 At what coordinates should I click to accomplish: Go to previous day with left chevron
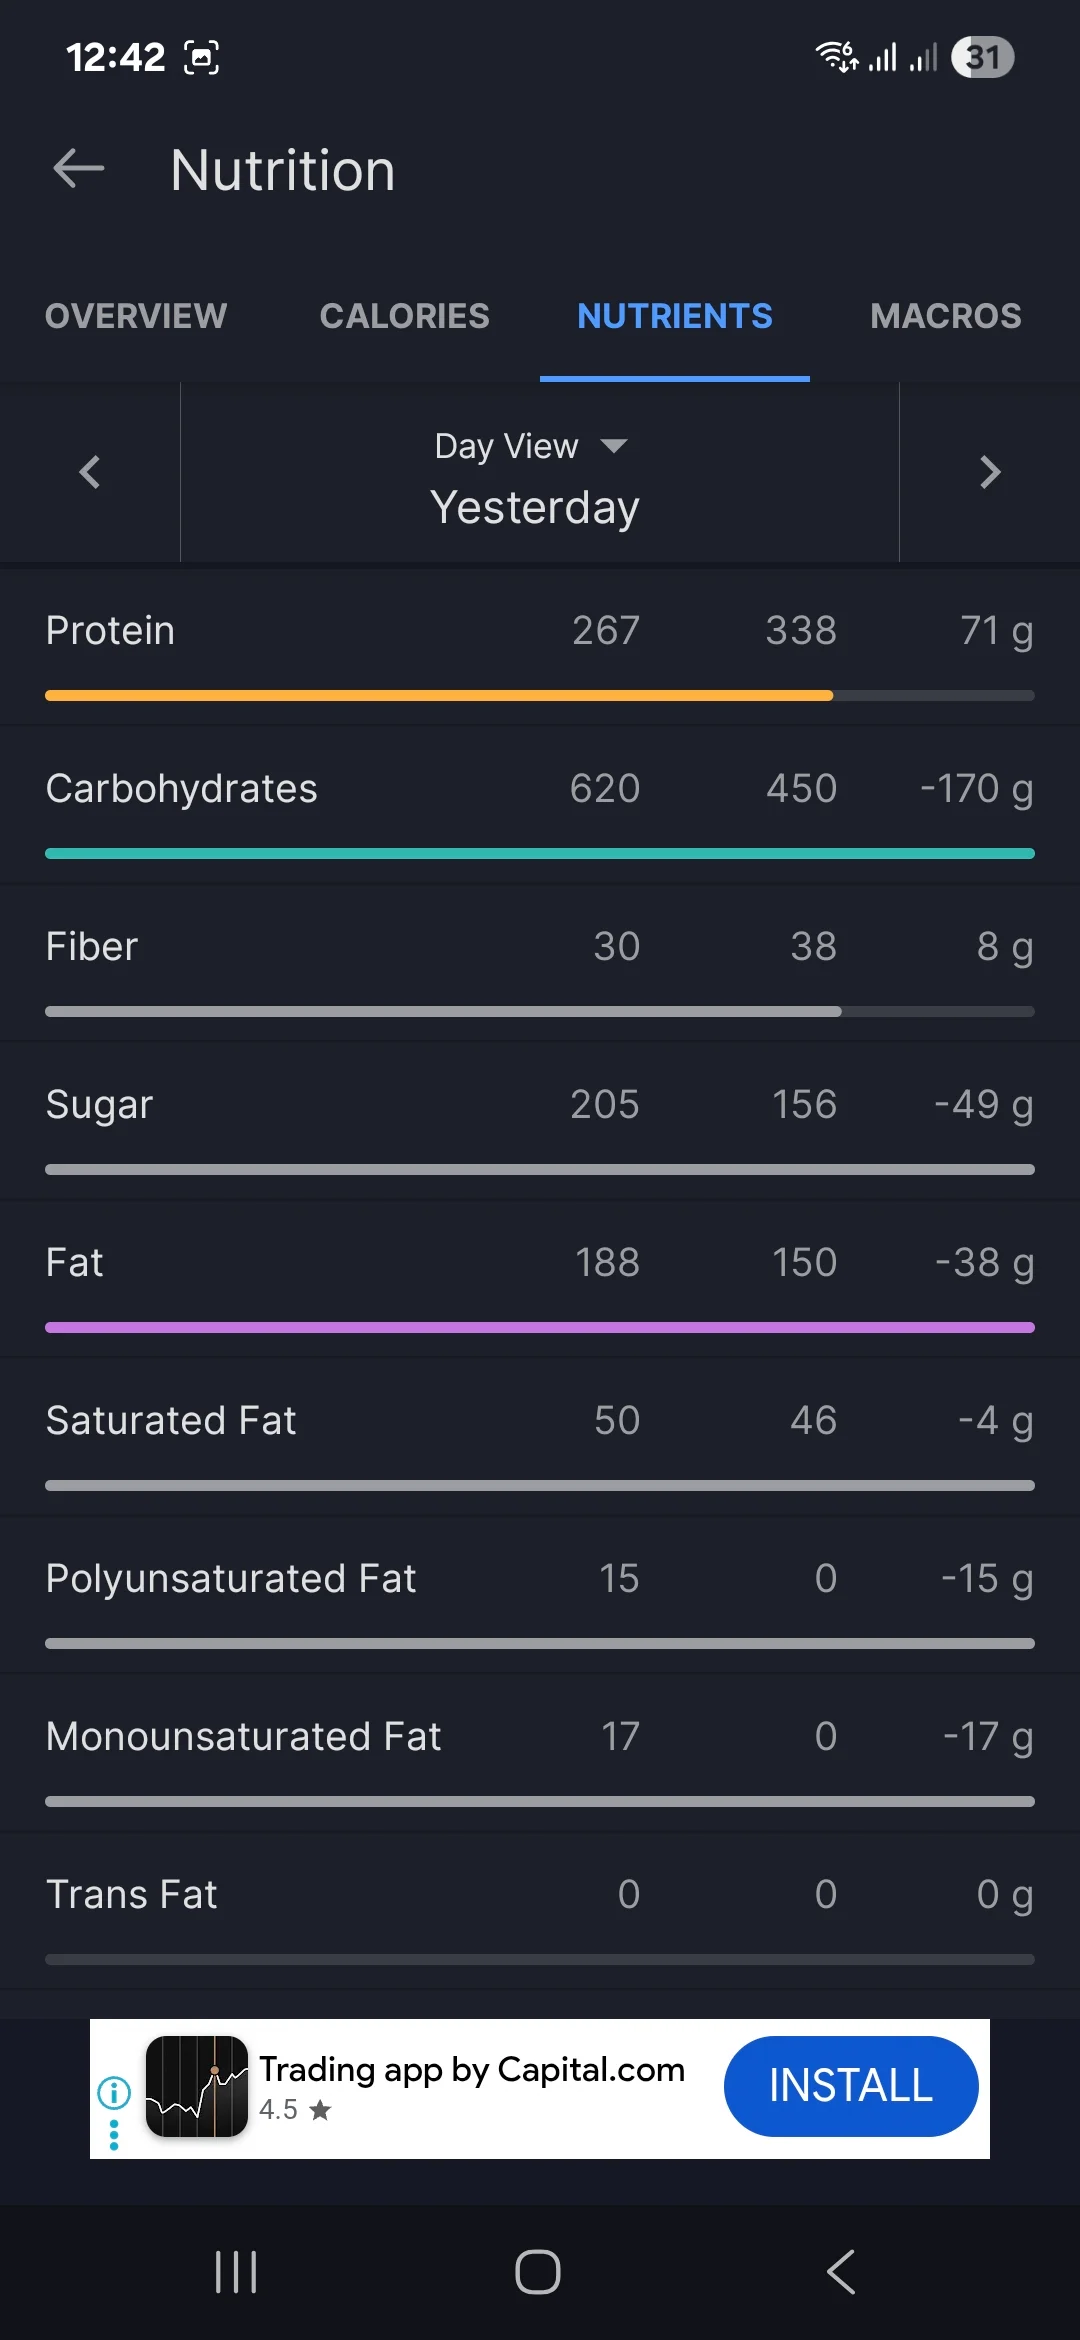pos(90,472)
